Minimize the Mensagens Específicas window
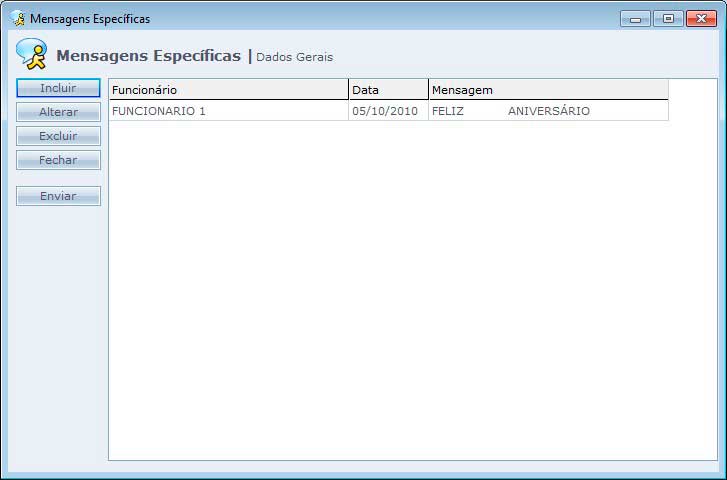 pyautogui.click(x=635, y=19)
